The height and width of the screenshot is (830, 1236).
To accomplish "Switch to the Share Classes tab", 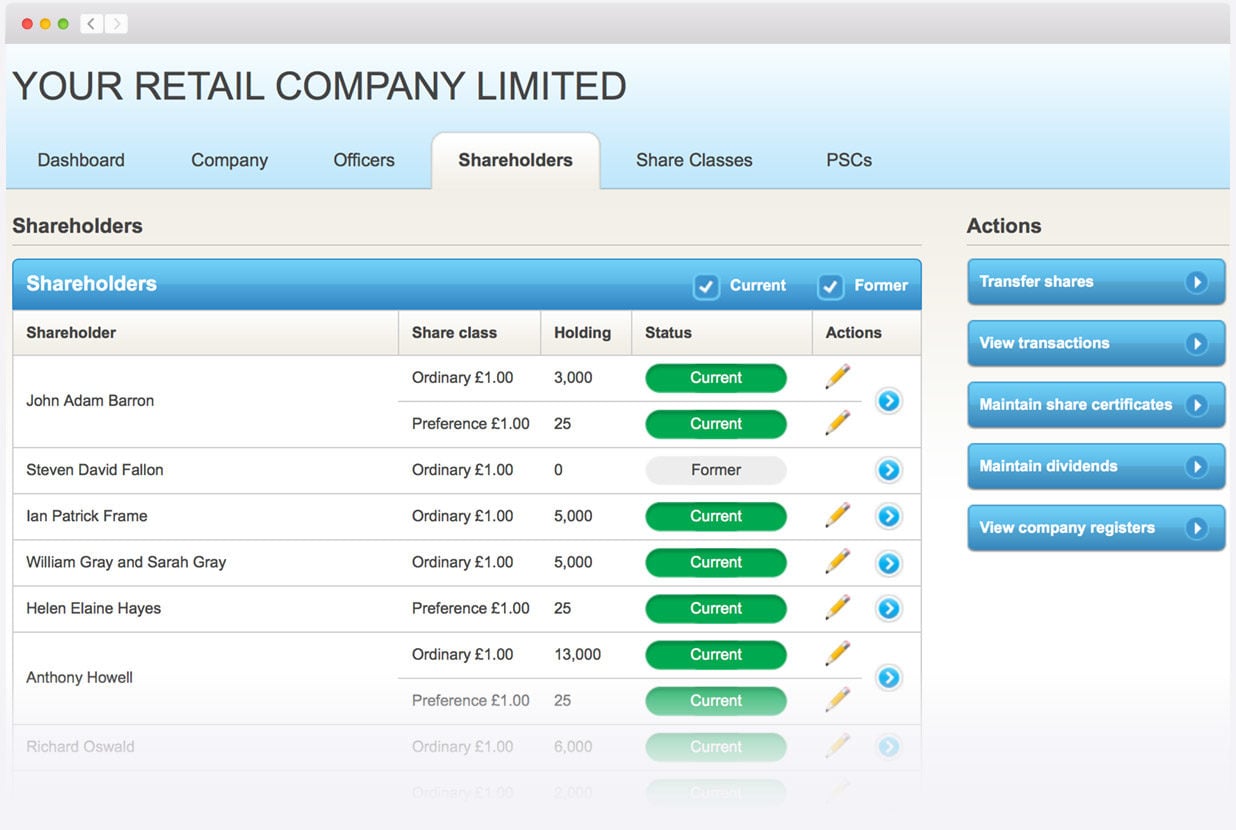I will coord(694,159).
